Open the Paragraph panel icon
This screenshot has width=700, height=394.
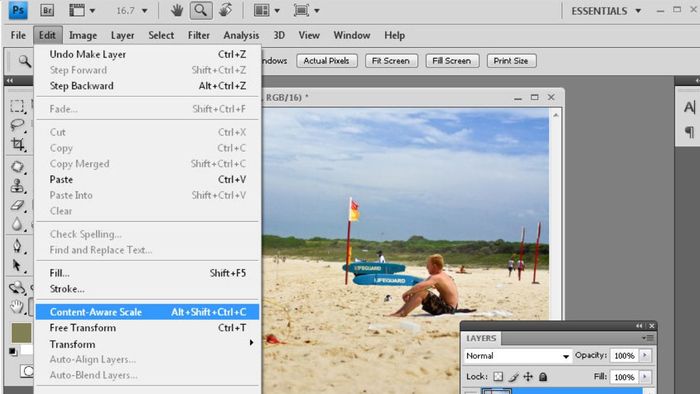coord(689,132)
